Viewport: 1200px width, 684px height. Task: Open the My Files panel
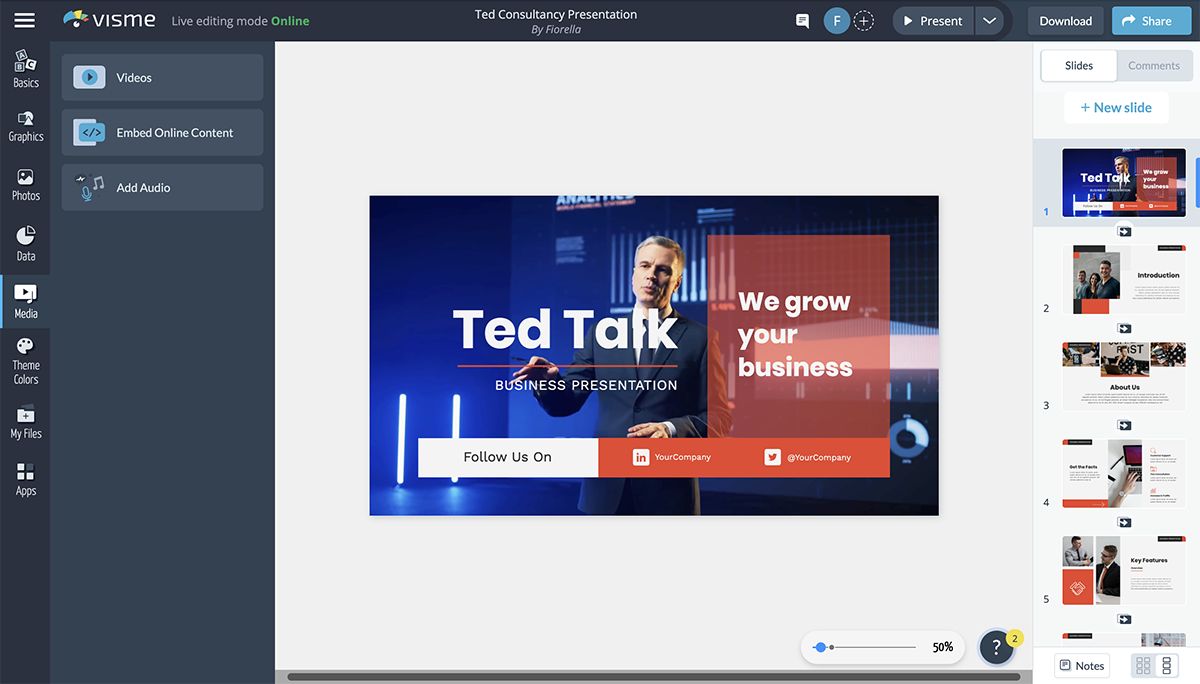[26, 422]
